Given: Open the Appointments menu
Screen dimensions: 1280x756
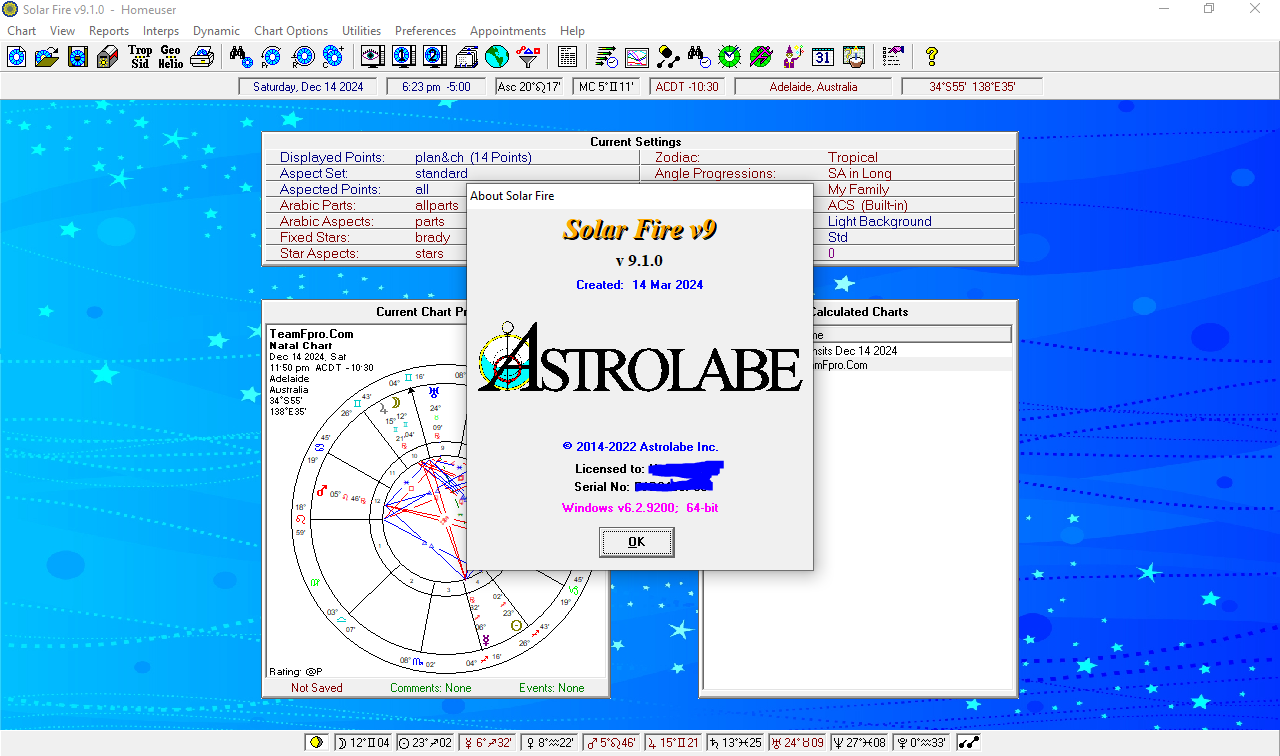Looking at the screenshot, I should (508, 31).
